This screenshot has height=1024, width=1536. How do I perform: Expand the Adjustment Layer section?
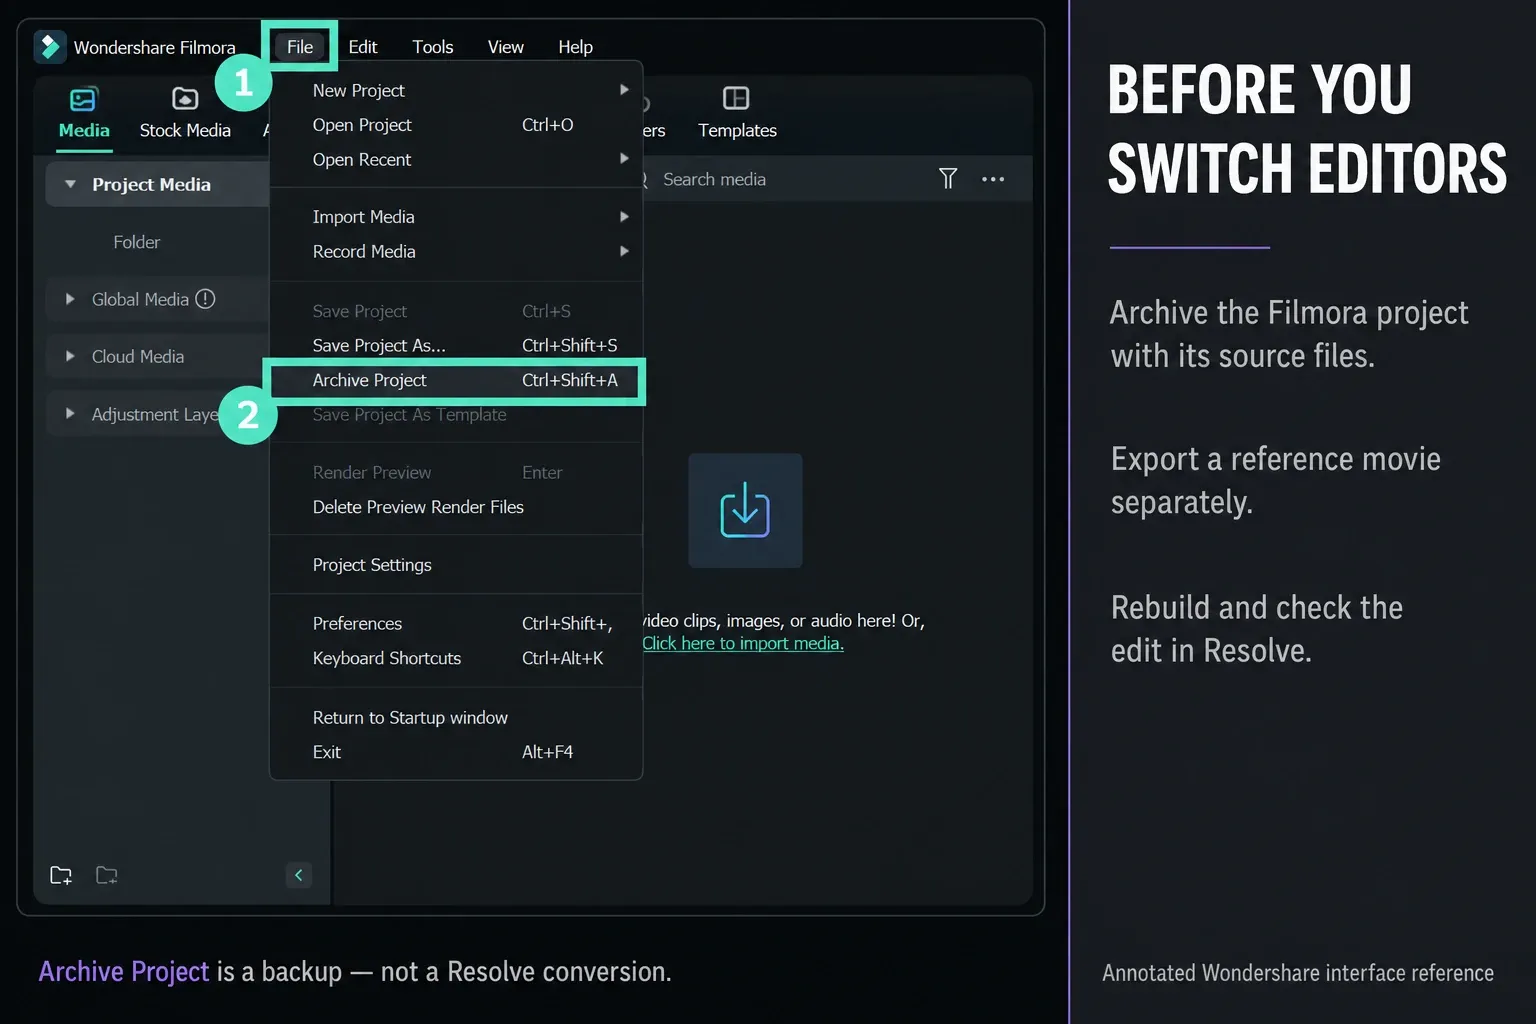(x=70, y=413)
